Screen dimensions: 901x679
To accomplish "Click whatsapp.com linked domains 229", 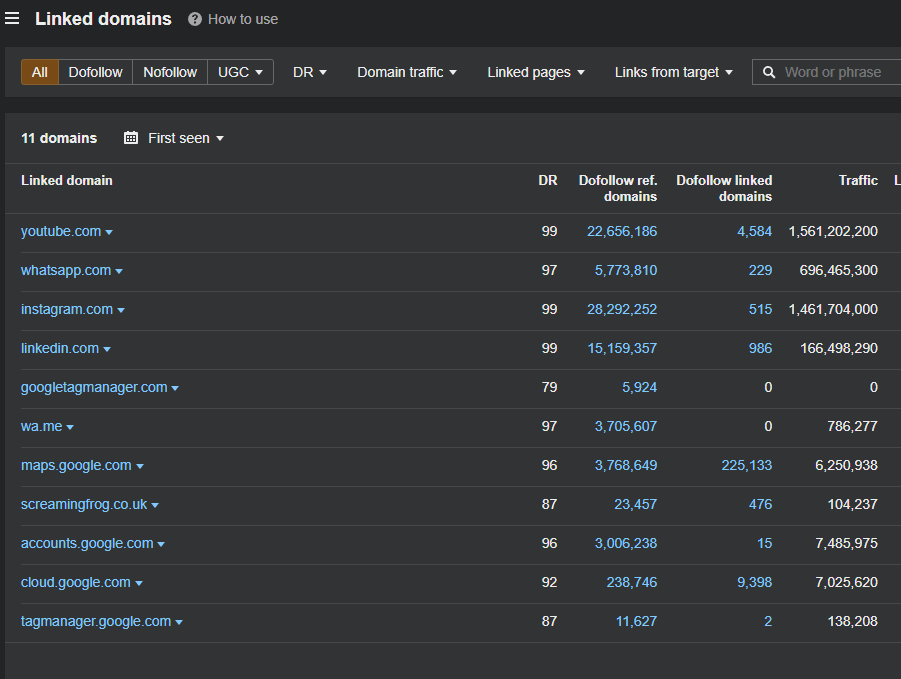I will pos(760,271).
